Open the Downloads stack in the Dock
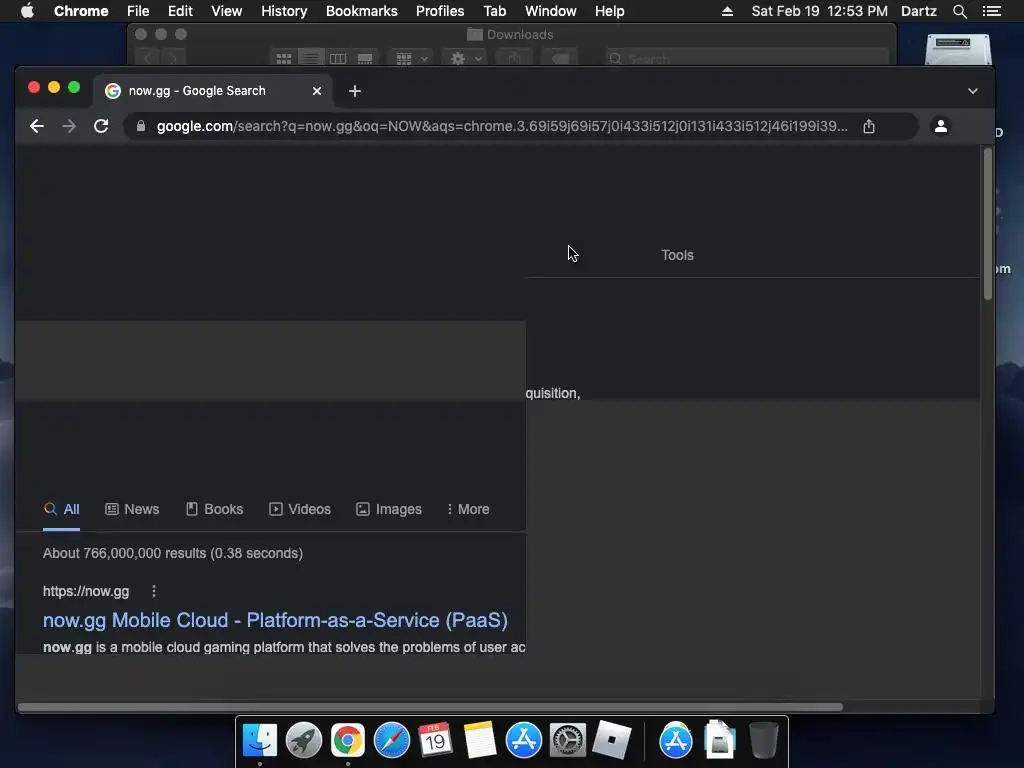The image size is (1024, 768). pyautogui.click(x=720, y=741)
